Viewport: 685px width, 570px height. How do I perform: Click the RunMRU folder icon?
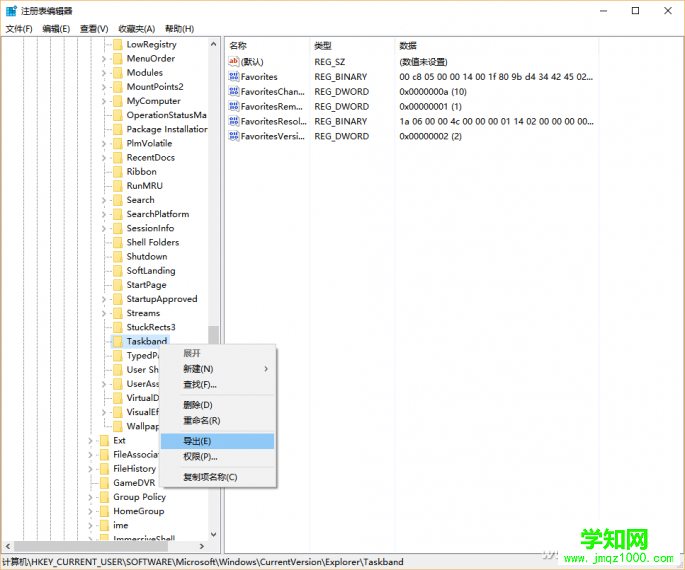click(x=118, y=186)
